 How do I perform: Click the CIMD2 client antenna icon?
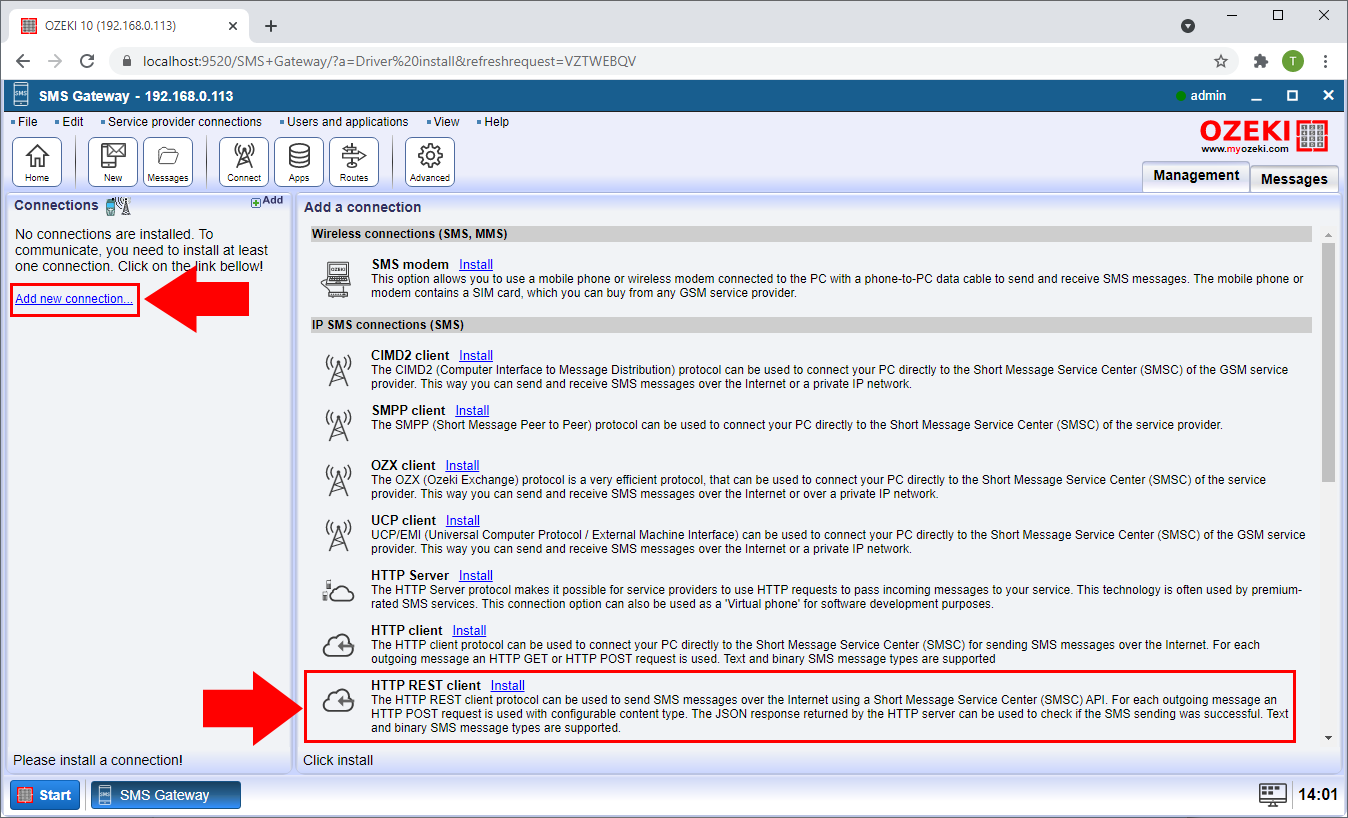(339, 370)
